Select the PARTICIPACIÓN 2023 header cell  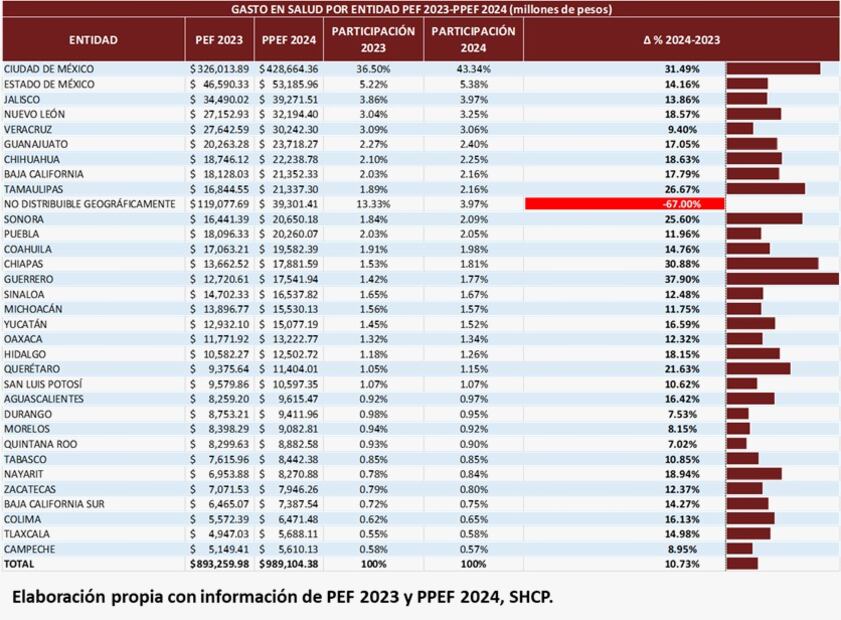pos(374,39)
